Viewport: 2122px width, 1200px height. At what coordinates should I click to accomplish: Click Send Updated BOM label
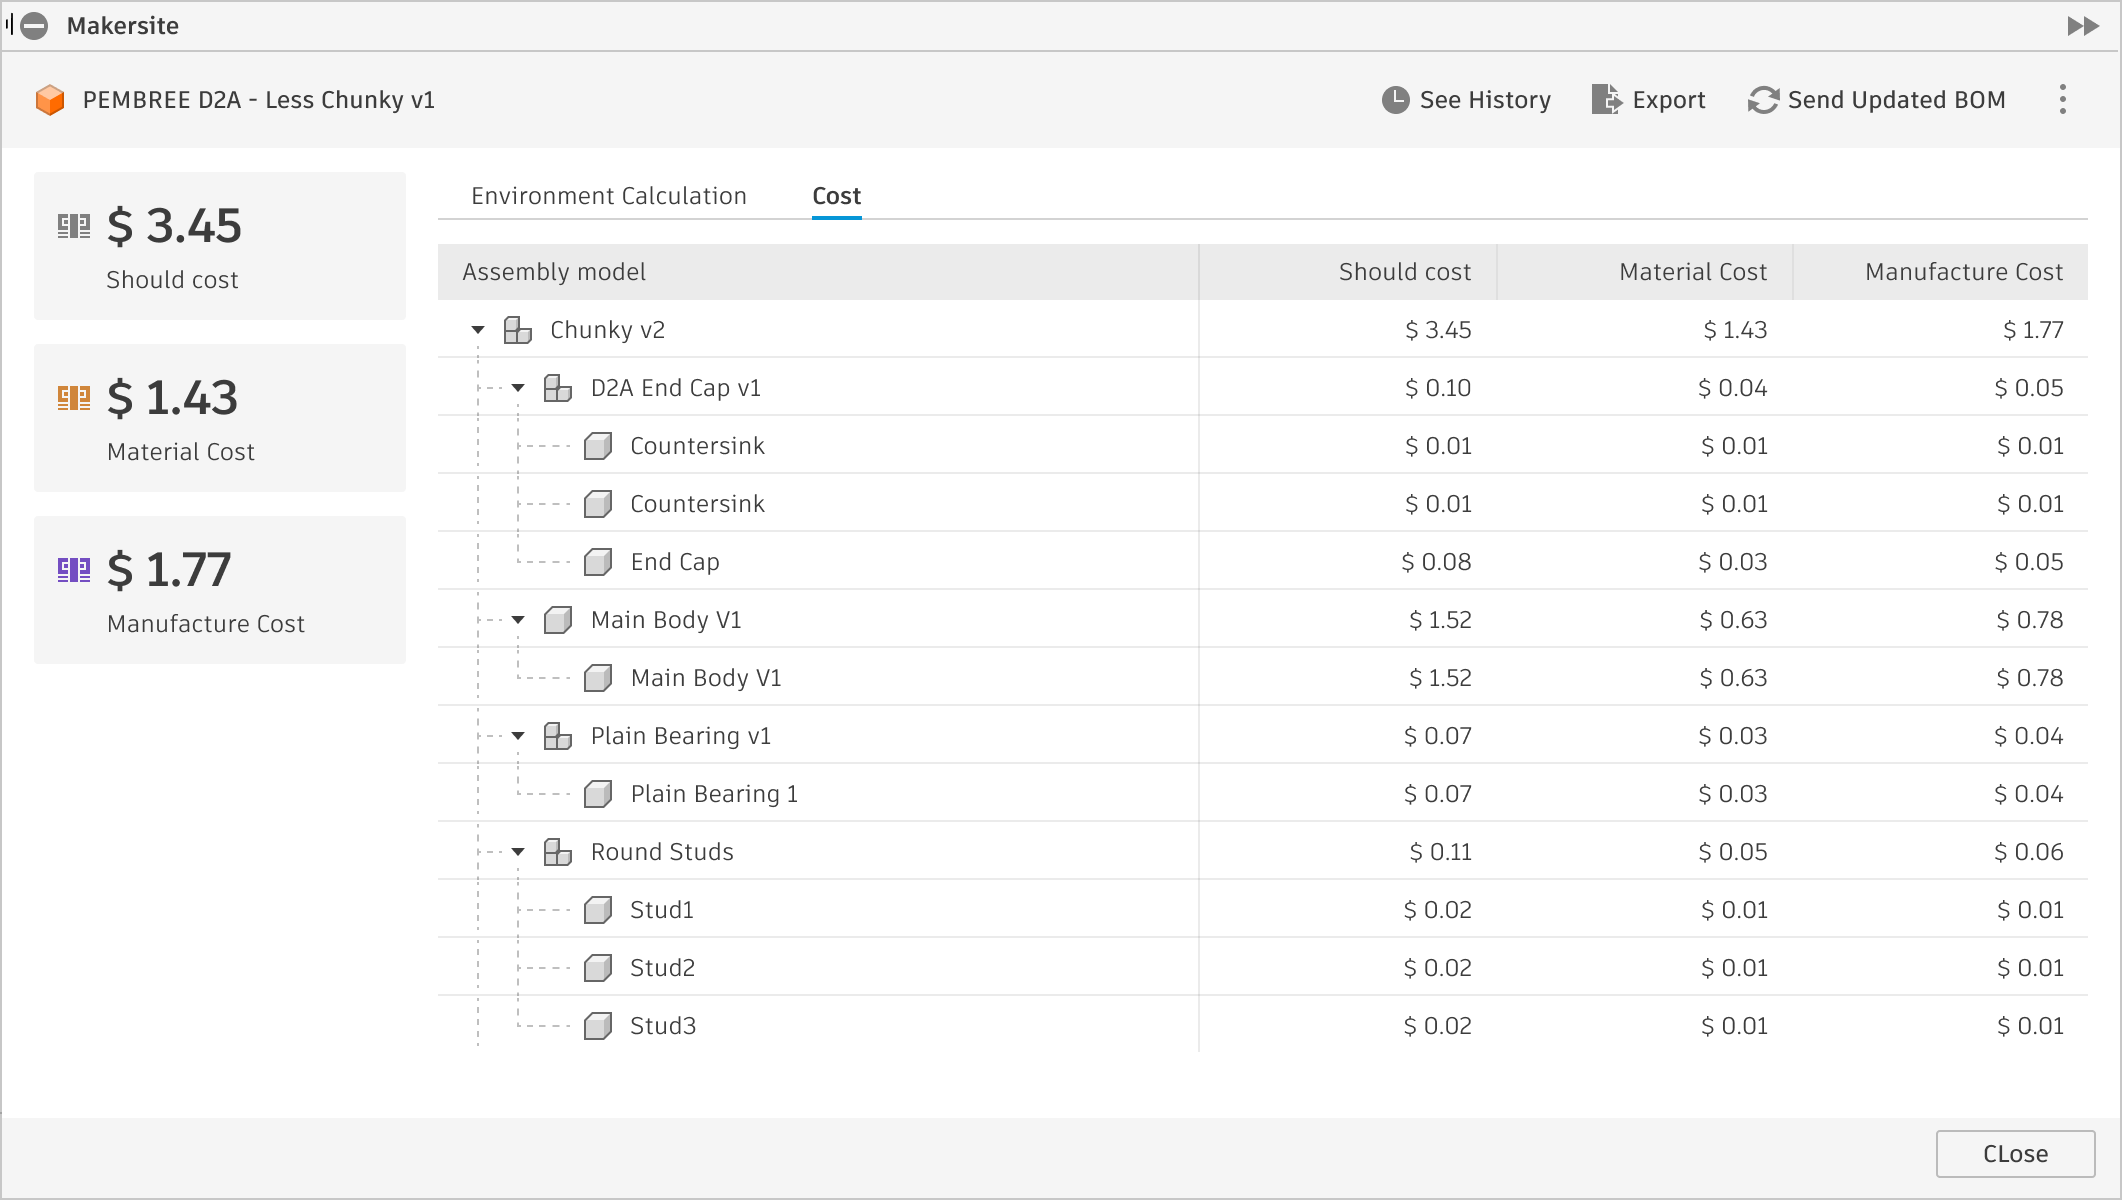click(x=1897, y=100)
